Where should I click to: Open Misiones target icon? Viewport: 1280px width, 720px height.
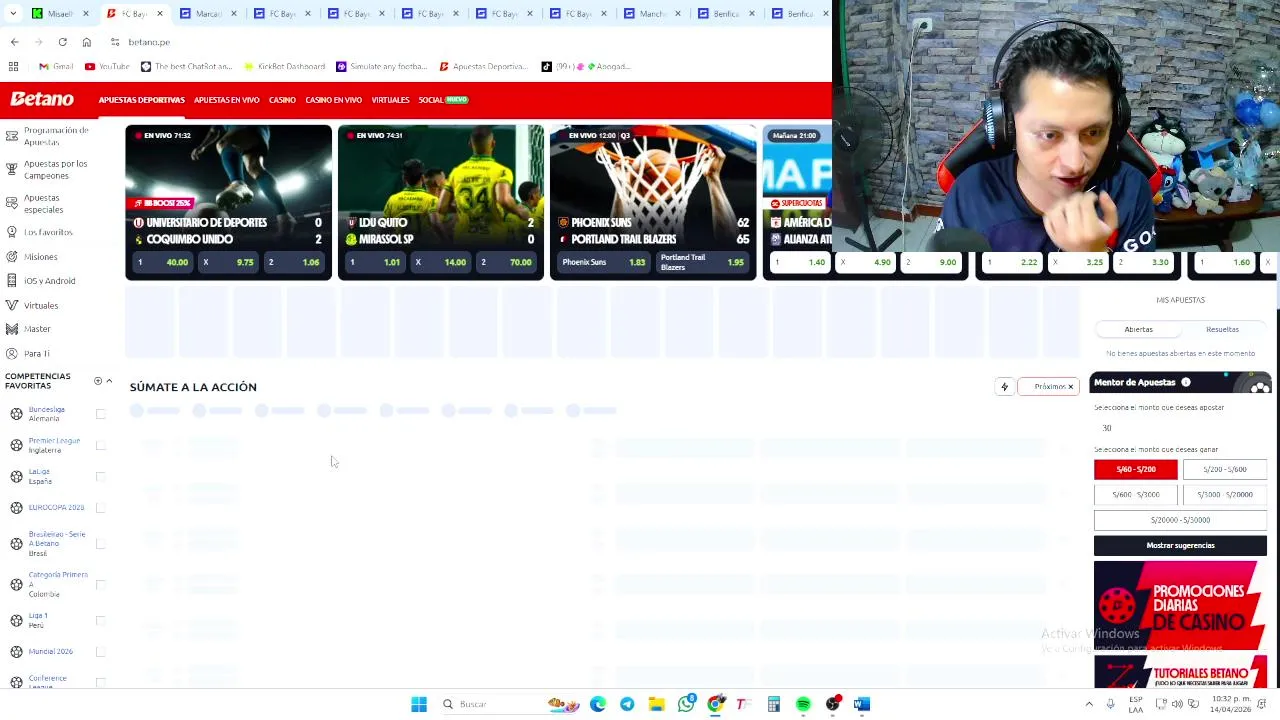coord(12,257)
